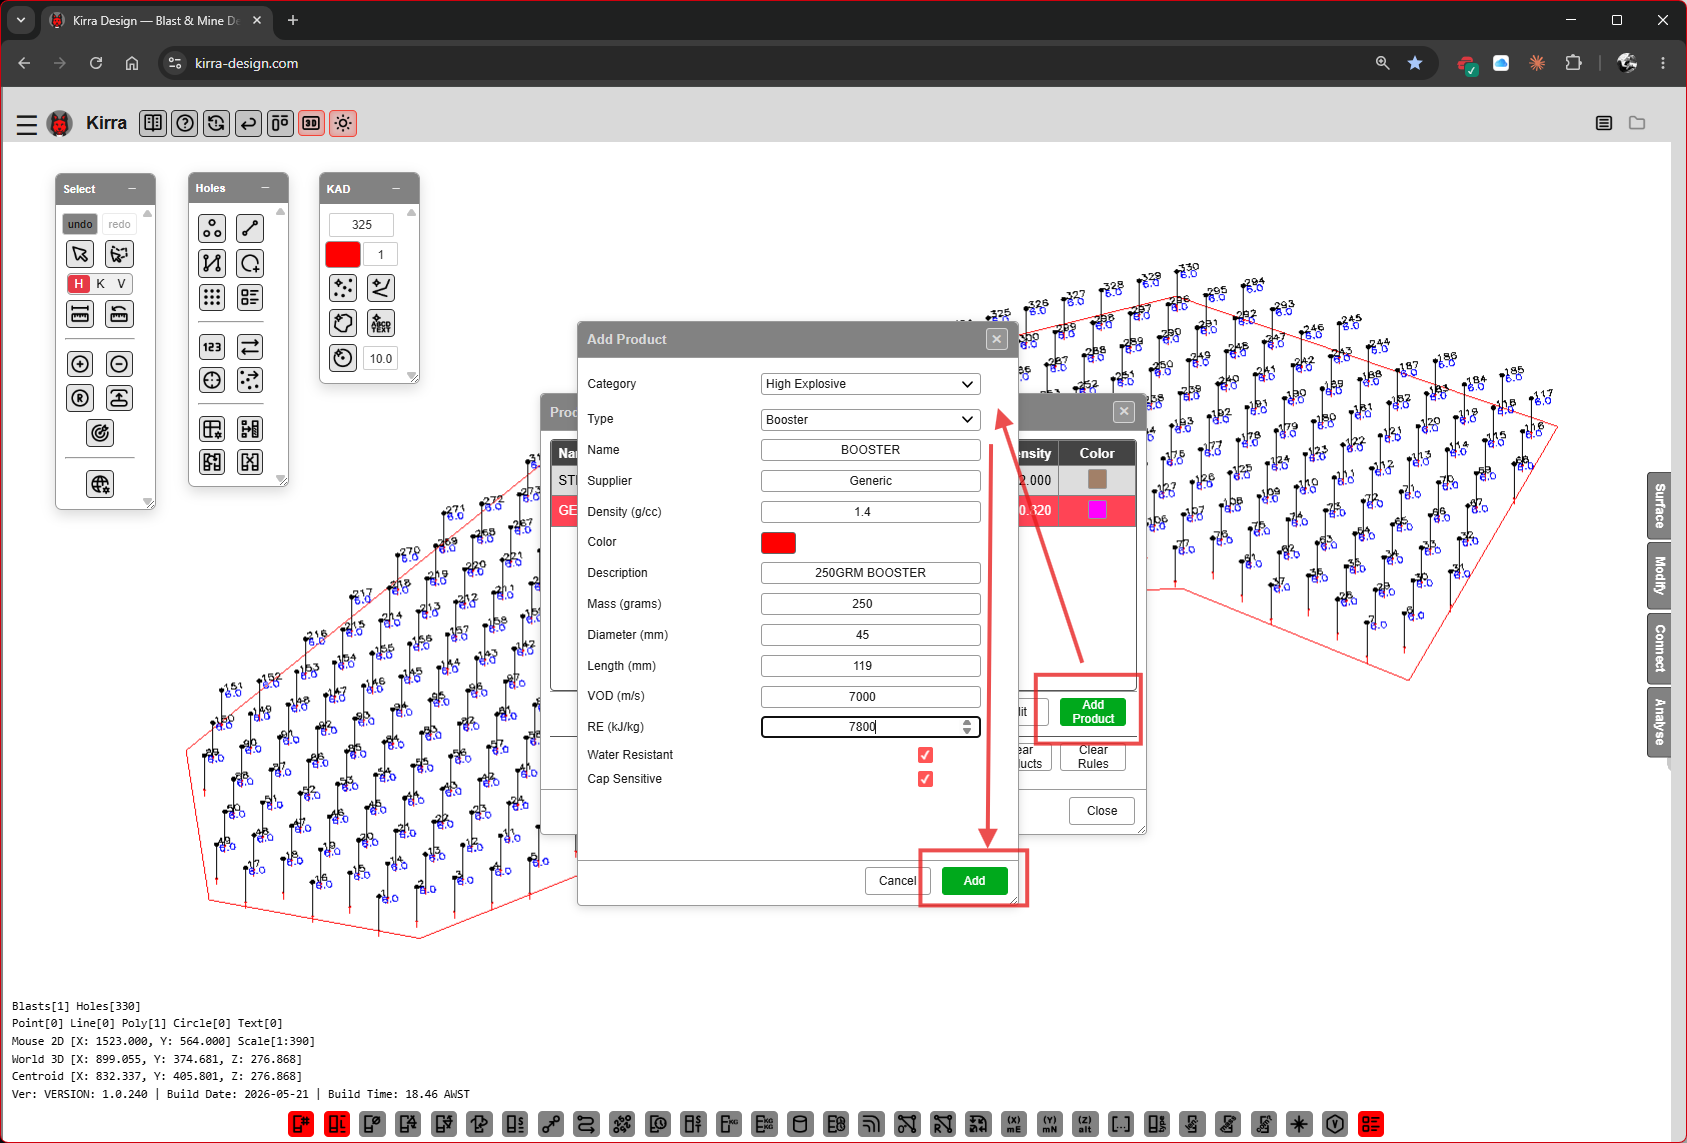The image size is (1687, 1143).
Task: Open the globe settings icon
Action: (x=100, y=485)
